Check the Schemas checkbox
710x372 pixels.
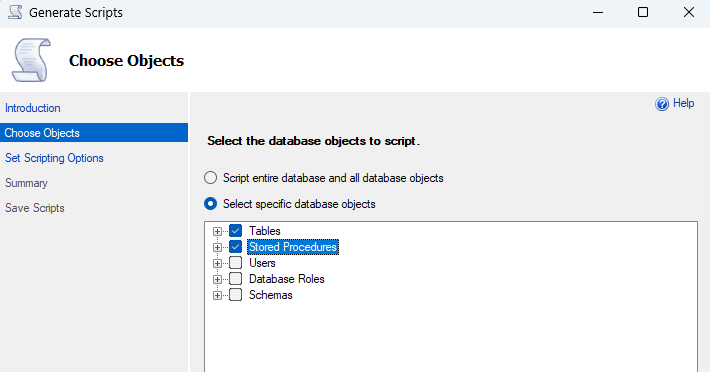pyautogui.click(x=235, y=295)
